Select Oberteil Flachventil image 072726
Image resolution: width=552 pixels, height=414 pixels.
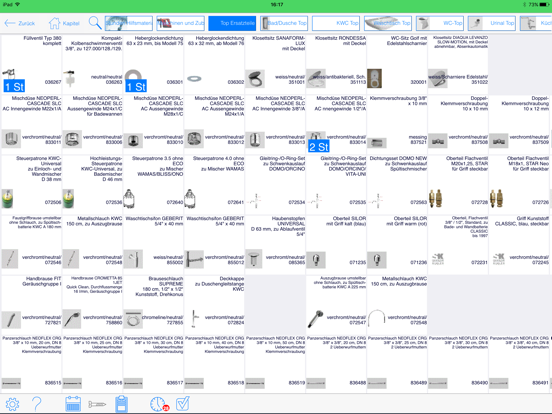point(496,199)
